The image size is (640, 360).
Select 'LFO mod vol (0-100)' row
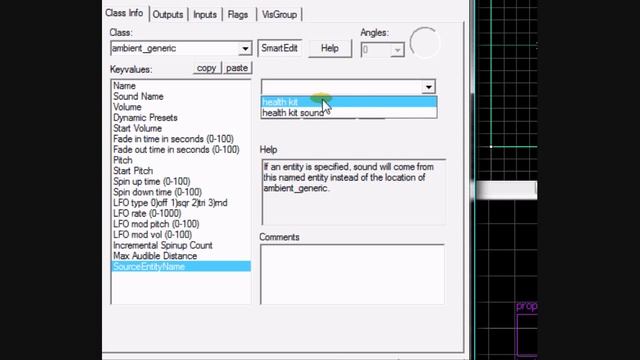coord(181,234)
